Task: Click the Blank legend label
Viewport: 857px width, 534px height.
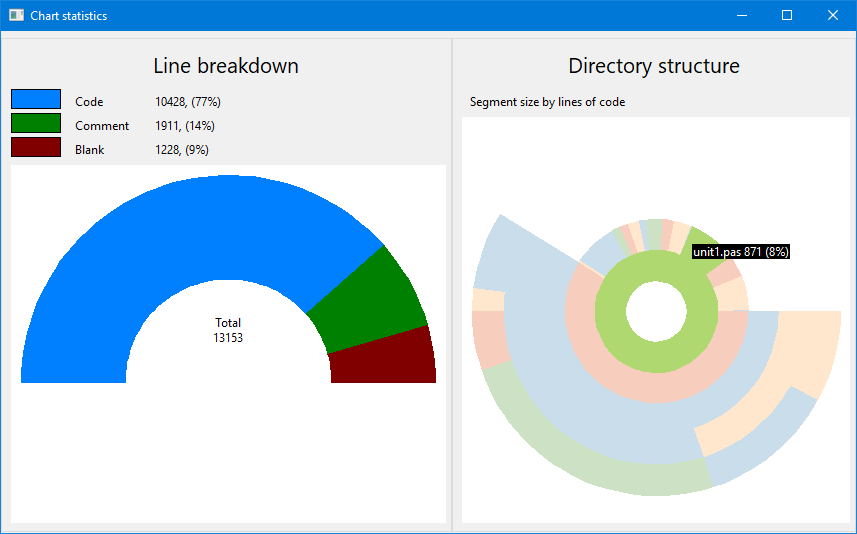Action: 90,150
